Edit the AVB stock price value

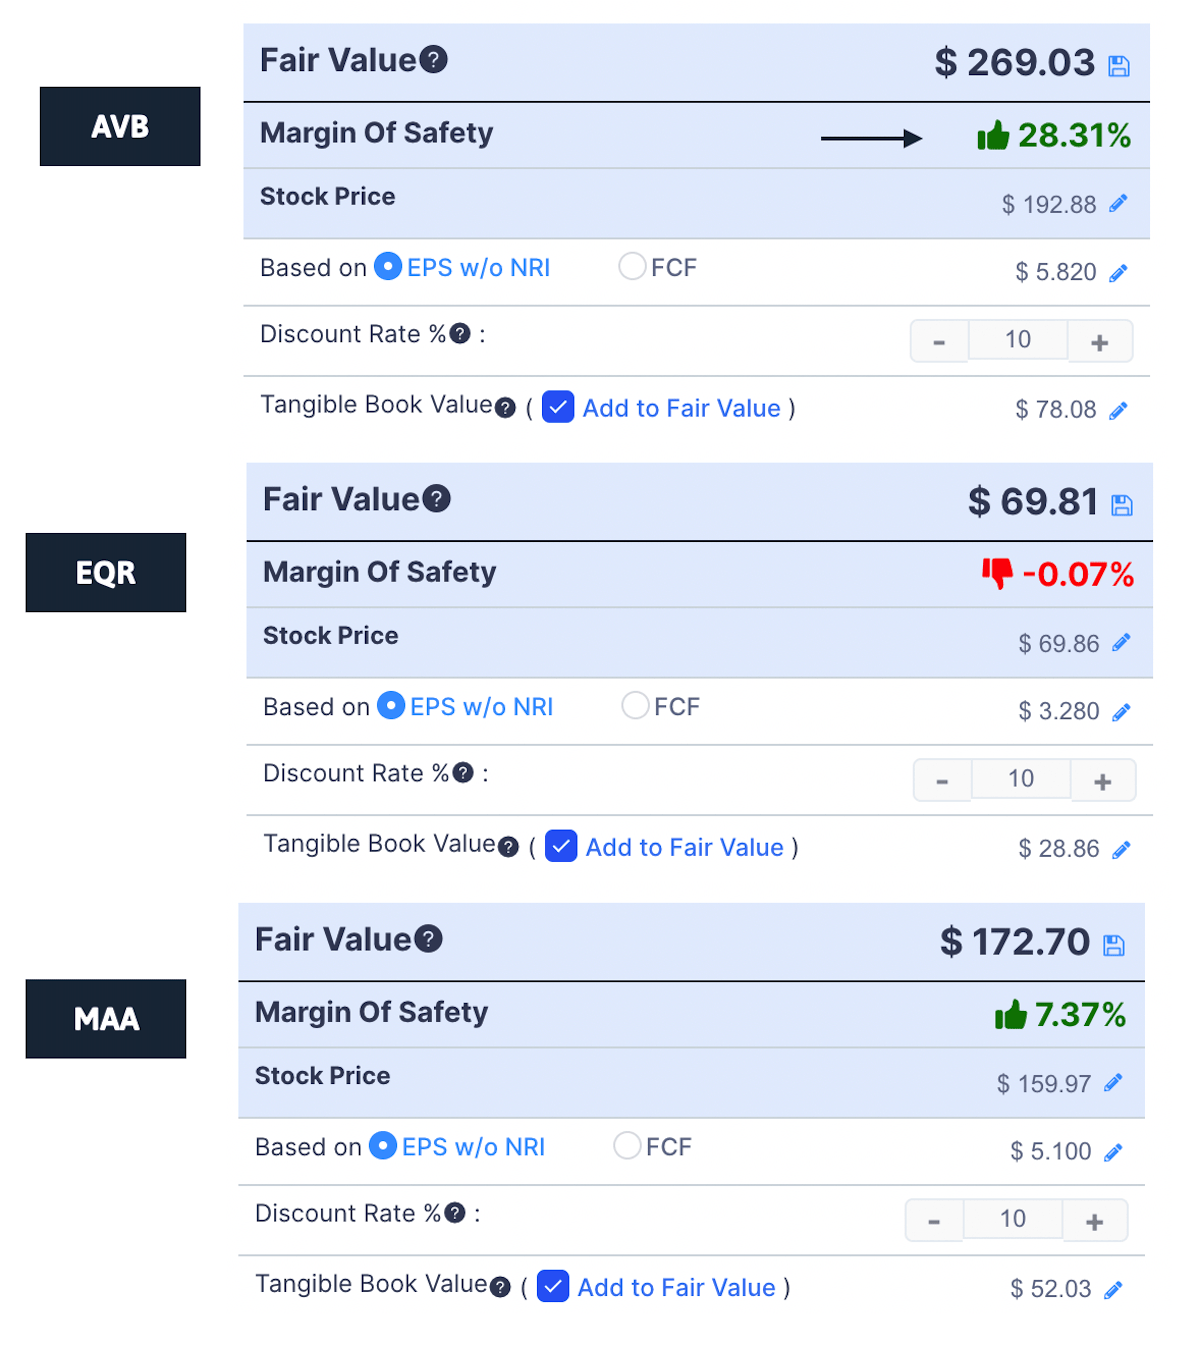(1118, 203)
